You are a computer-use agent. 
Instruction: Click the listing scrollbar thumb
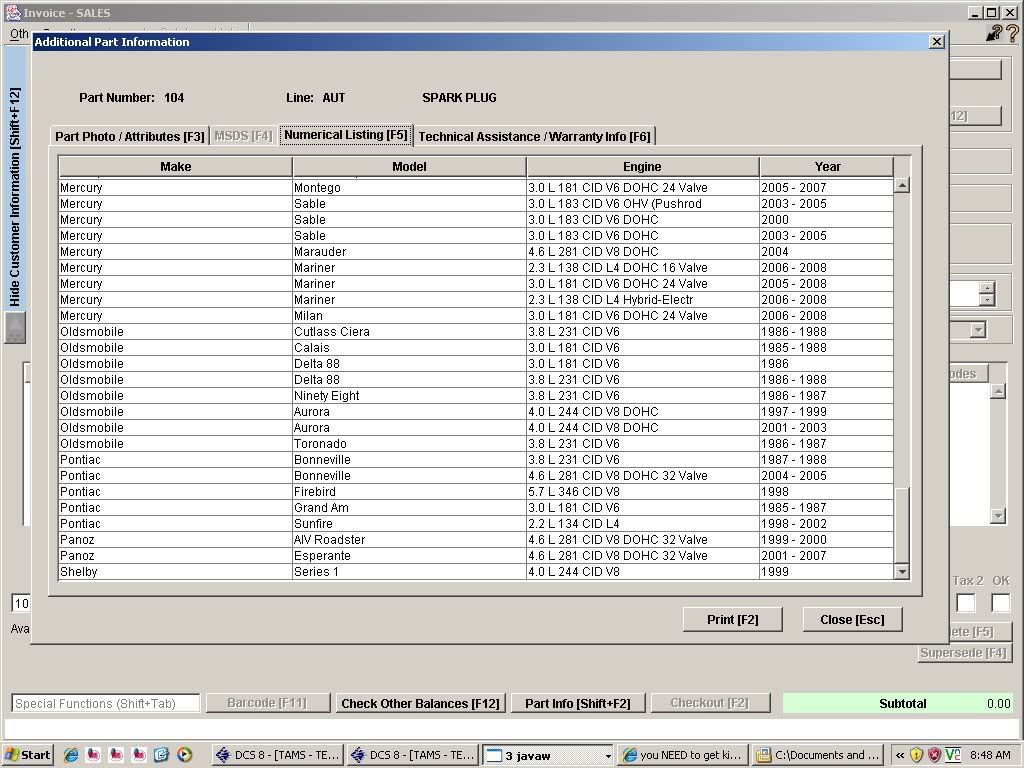click(x=902, y=525)
